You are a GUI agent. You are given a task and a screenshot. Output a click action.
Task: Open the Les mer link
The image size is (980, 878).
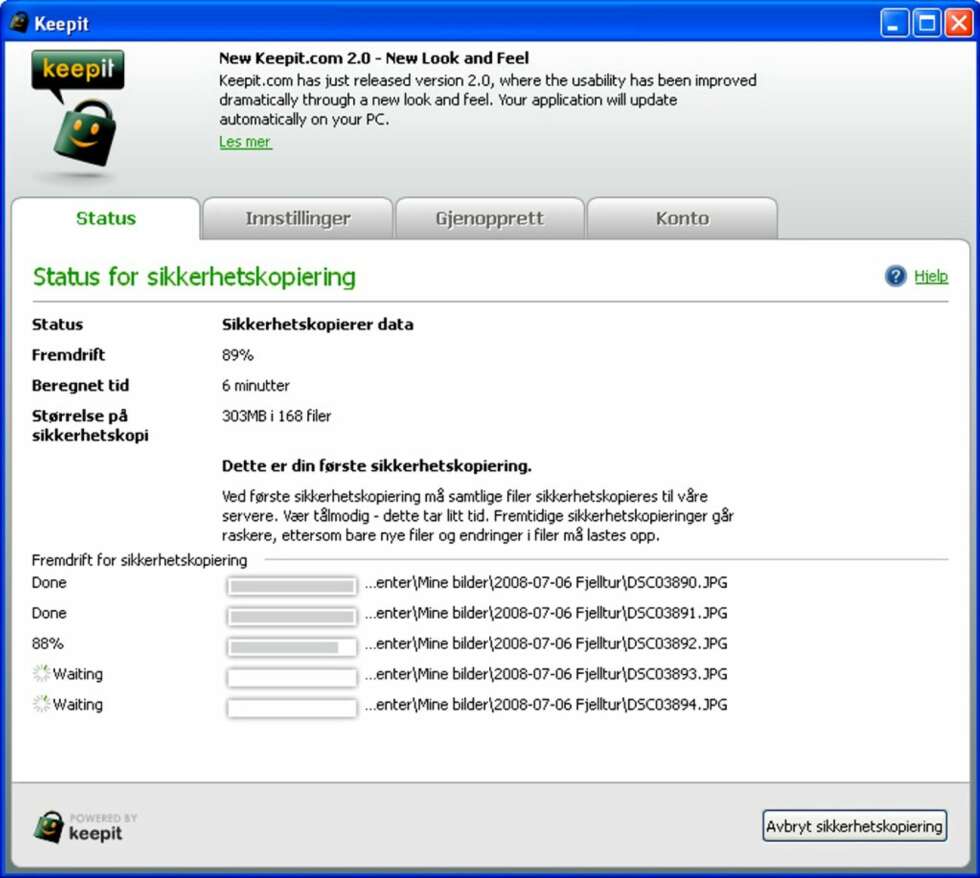(x=245, y=142)
